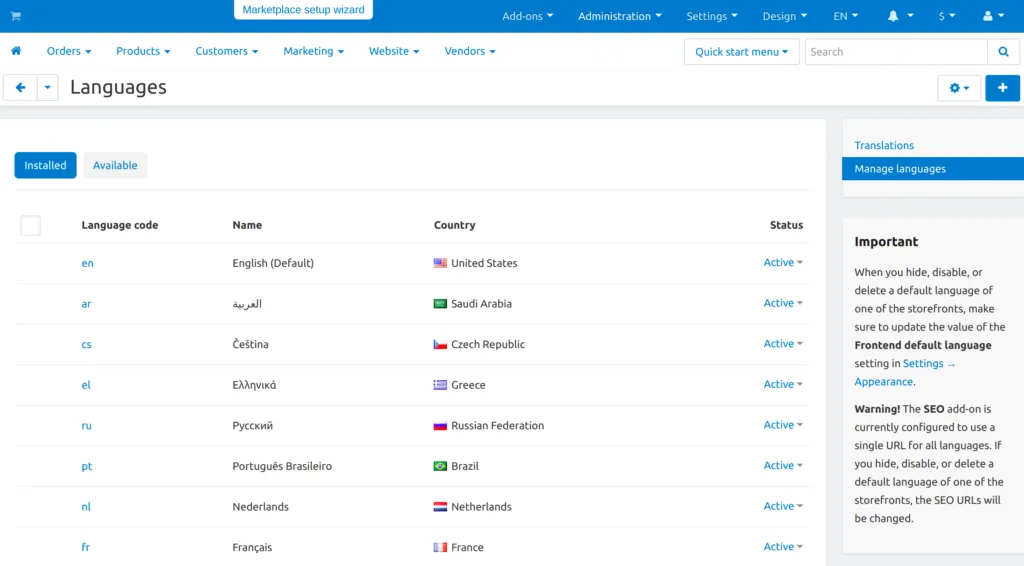This screenshot has height=566, width=1024.
Task: Change Arabic status via Active dropdown
Action: 783,303
